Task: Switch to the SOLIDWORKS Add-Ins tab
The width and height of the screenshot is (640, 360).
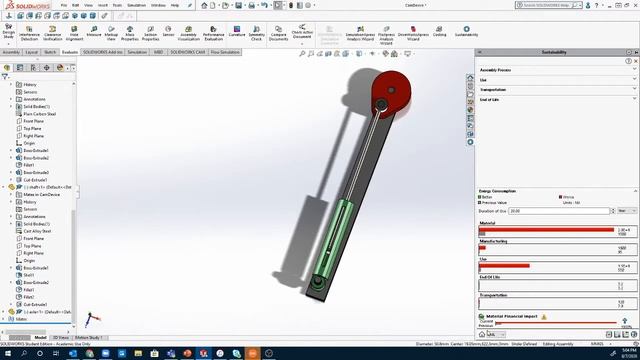Action: click(x=102, y=52)
